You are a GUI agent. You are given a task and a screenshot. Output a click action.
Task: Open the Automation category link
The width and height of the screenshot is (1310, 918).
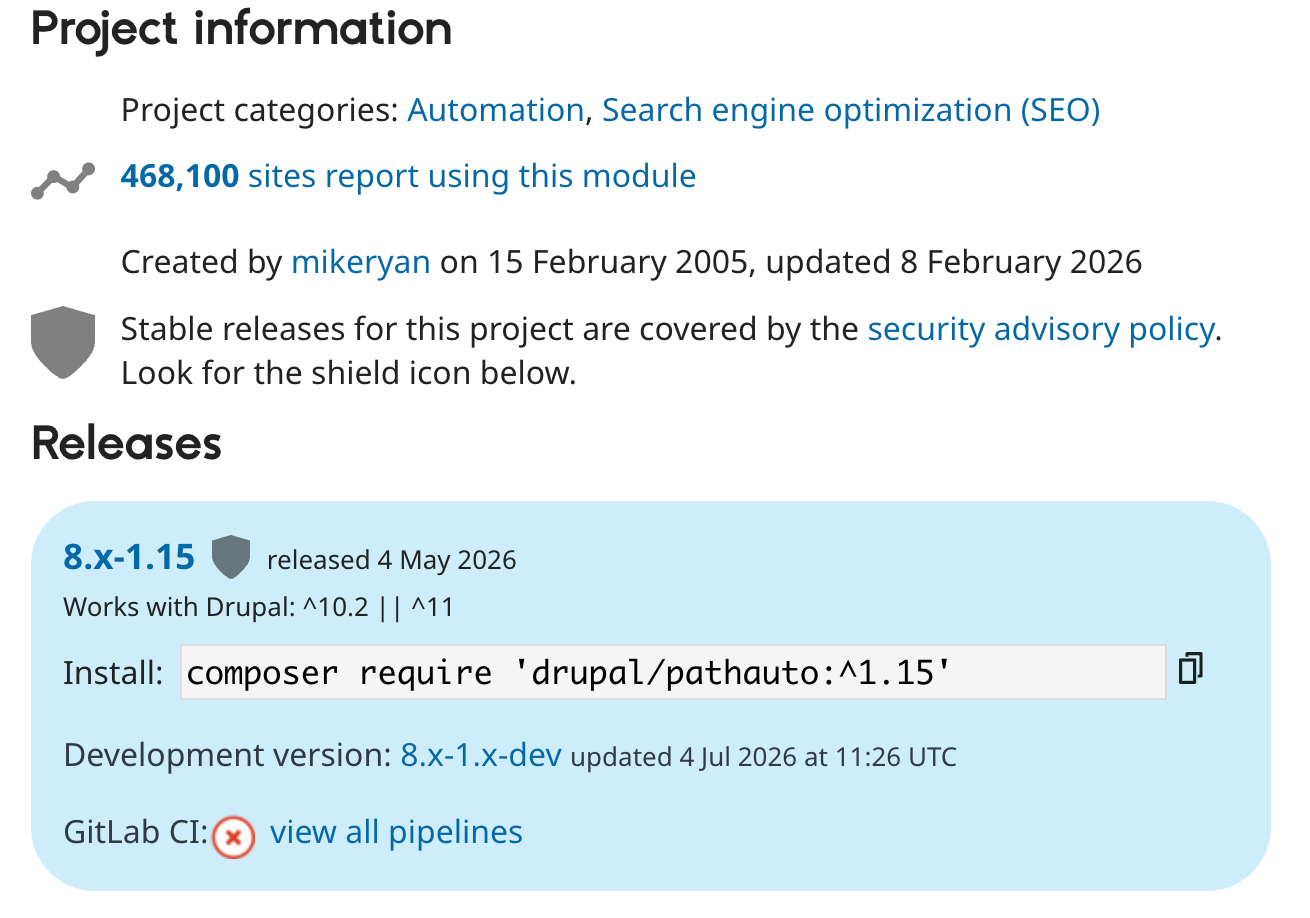[496, 109]
